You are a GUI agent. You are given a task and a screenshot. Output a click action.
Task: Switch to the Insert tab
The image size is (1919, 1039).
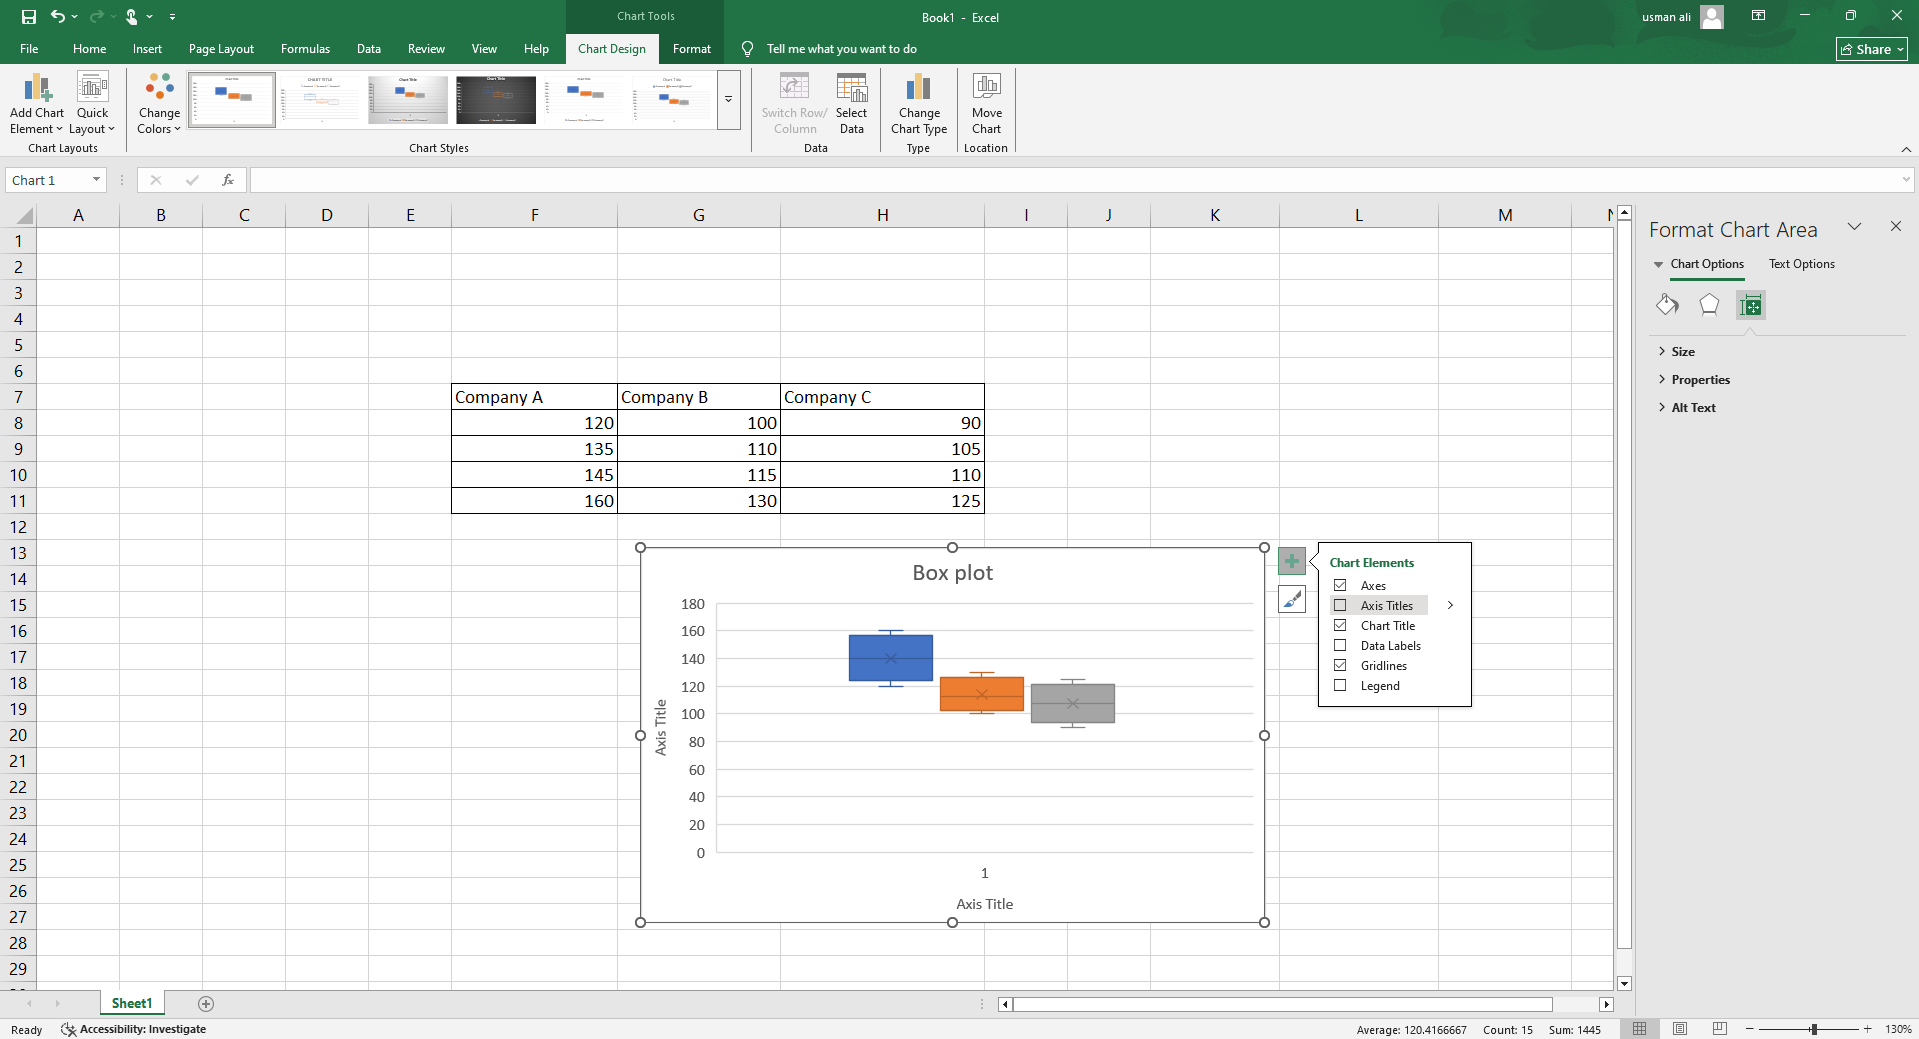(x=147, y=49)
